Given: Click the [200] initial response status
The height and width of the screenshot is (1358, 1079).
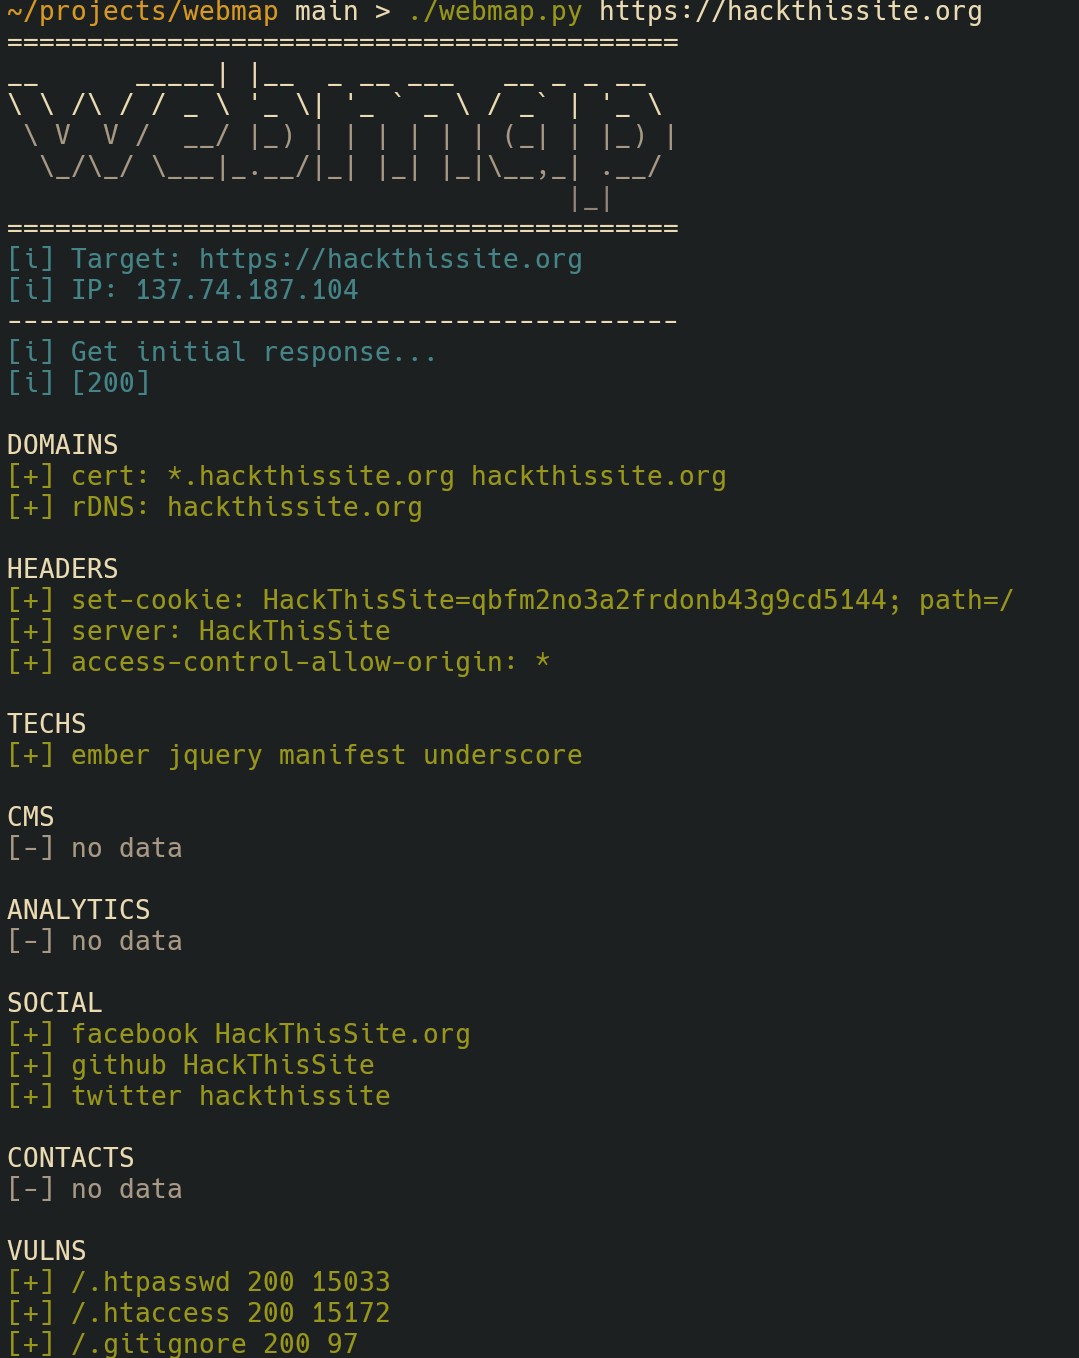Looking at the screenshot, I should click(110, 383).
